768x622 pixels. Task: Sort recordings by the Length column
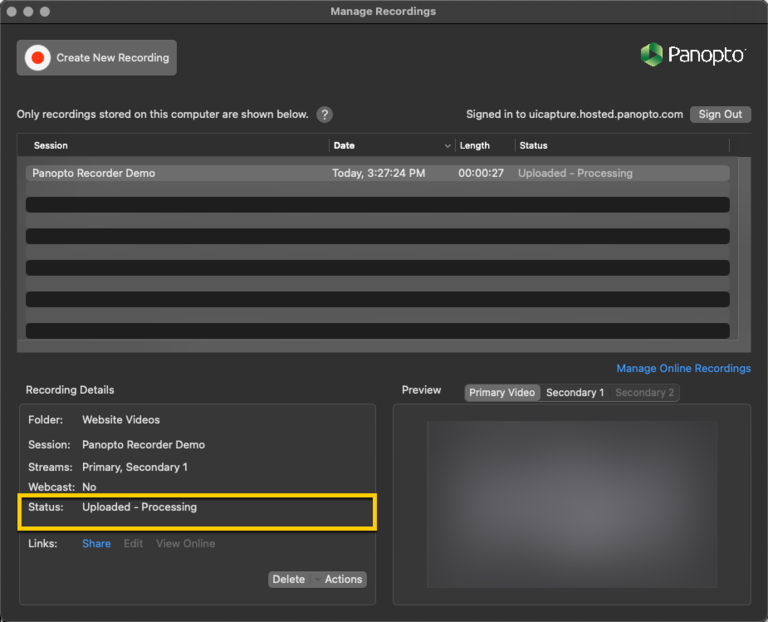pyautogui.click(x=474, y=146)
